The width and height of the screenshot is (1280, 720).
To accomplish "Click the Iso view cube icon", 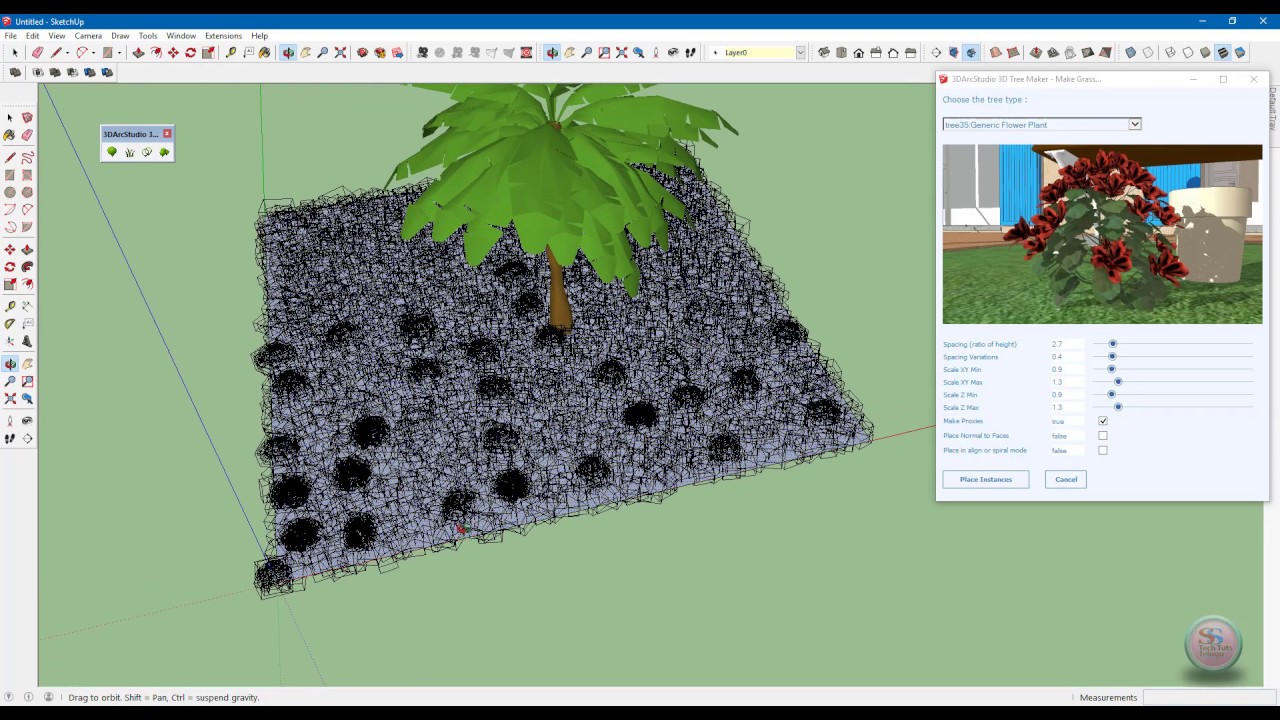I will 824,52.
